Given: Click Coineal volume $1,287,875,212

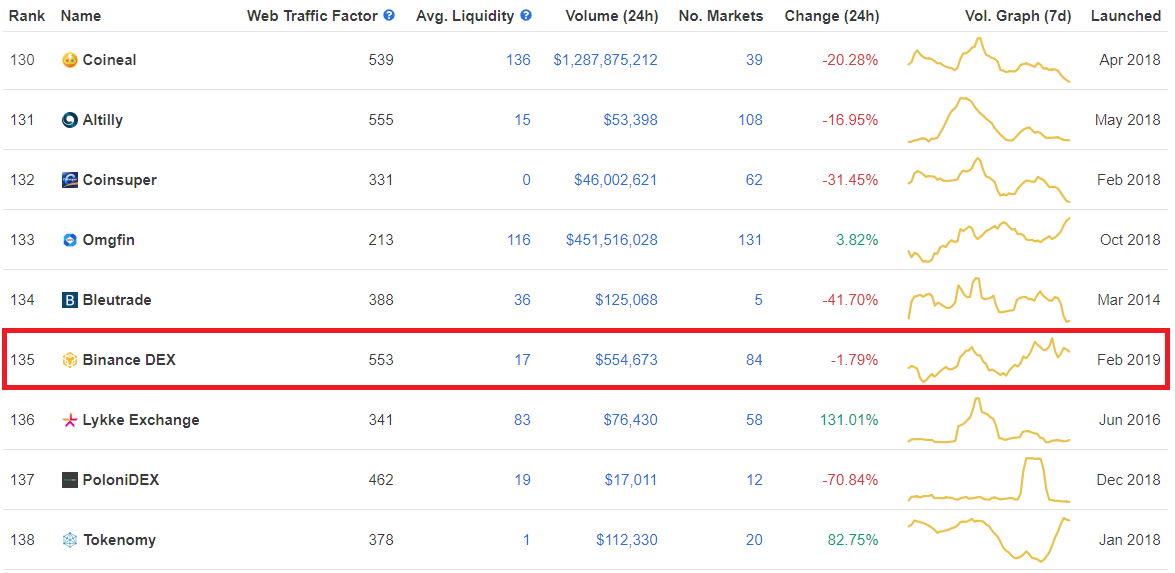Looking at the screenshot, I should (605, 60).
